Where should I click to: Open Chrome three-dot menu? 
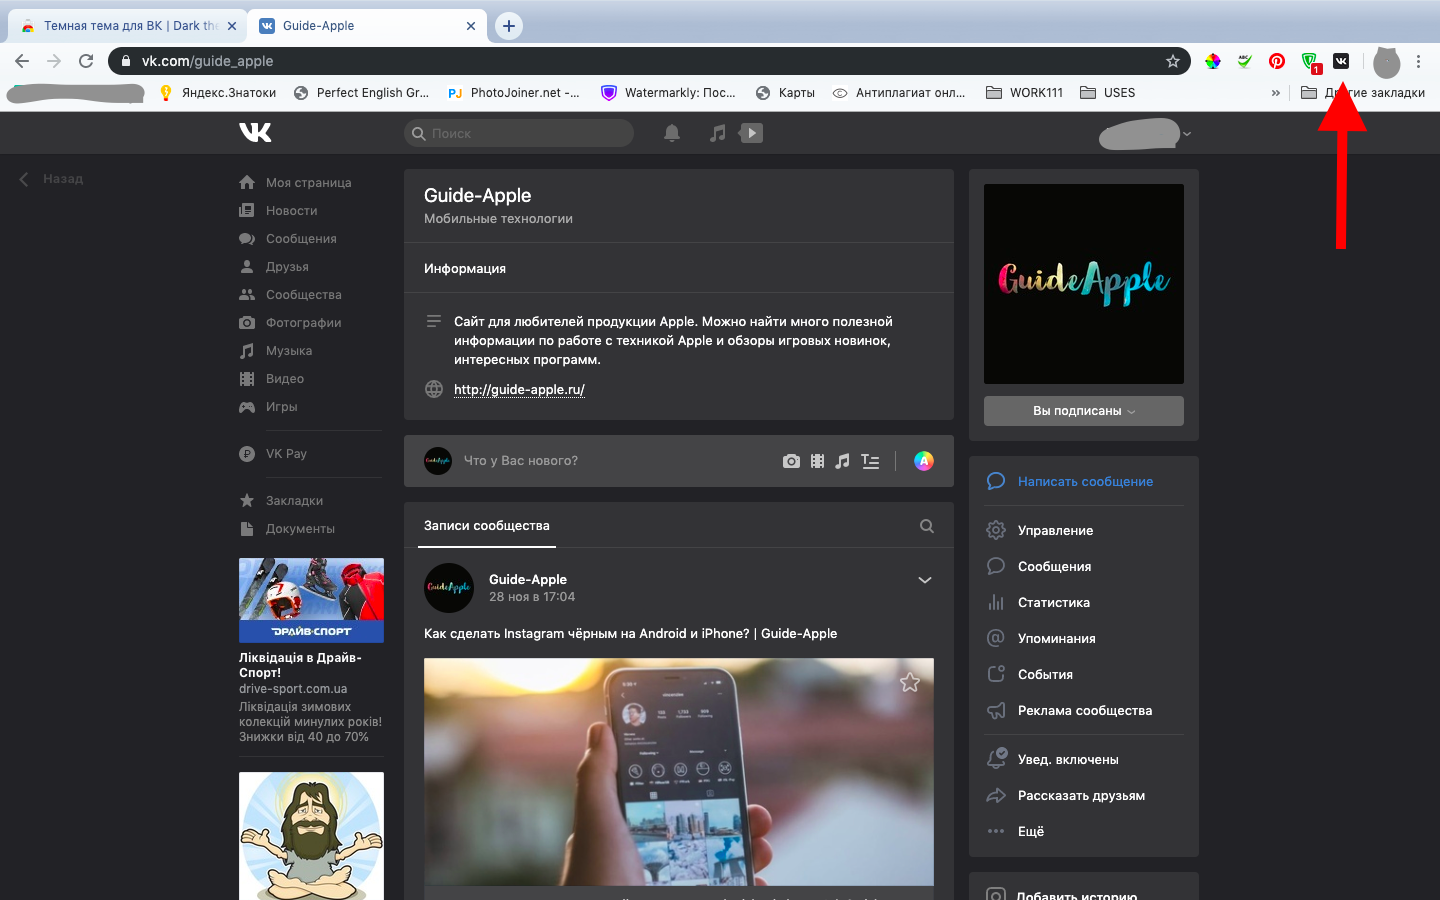coord(1418,61)
